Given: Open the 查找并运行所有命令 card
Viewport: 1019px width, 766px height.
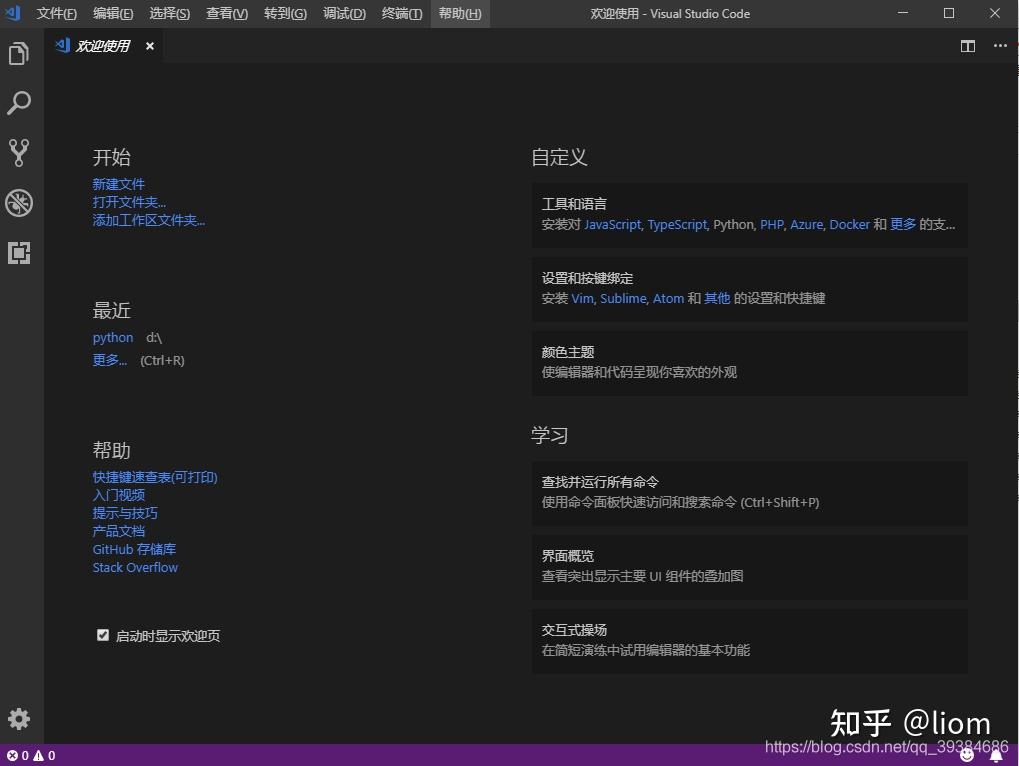Looking at the screenshot, I should click(x=749, y=492).
